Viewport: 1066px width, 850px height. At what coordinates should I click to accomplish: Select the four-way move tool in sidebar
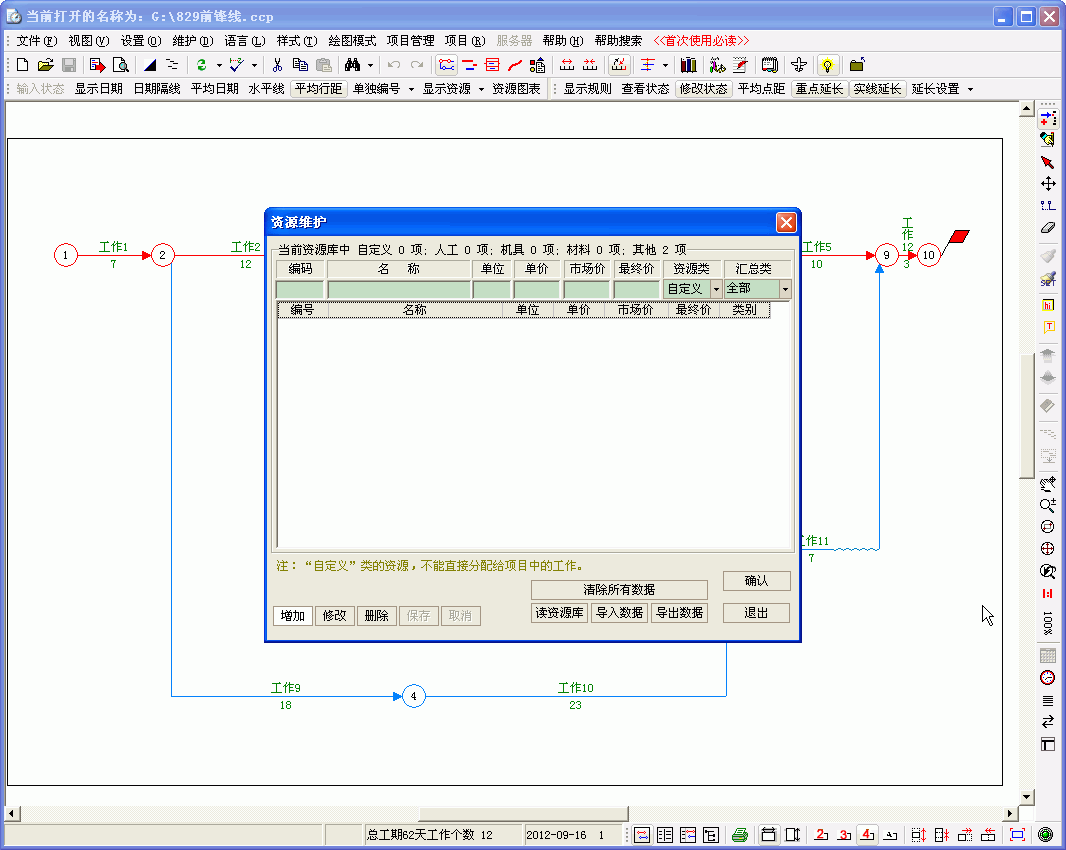1048,184
